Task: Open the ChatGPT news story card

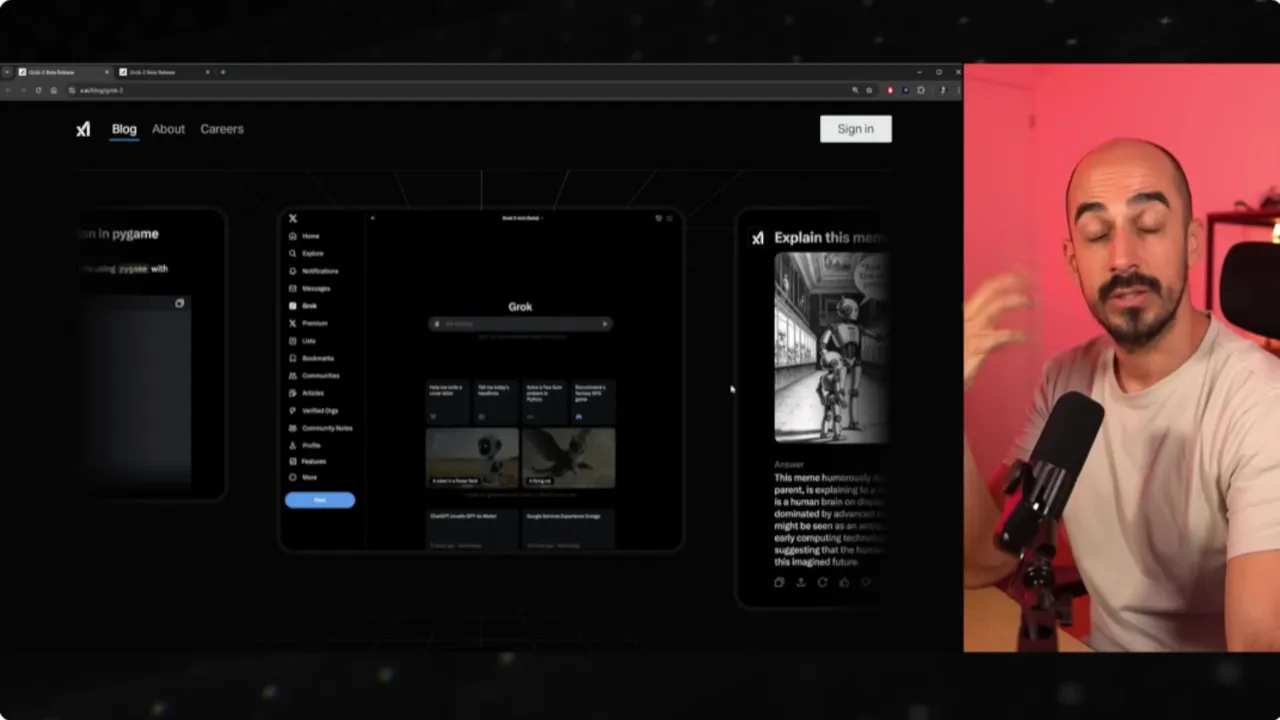Action: click(x=472, y=530)
